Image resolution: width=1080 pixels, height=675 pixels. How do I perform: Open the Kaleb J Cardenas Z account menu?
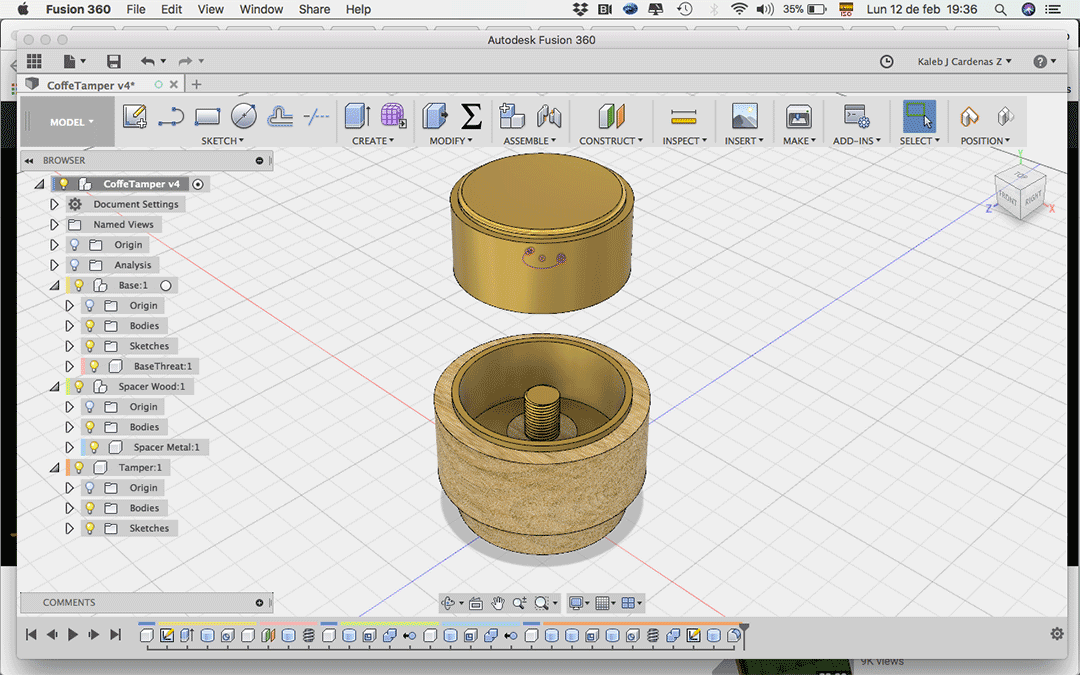tap(964, 62)
